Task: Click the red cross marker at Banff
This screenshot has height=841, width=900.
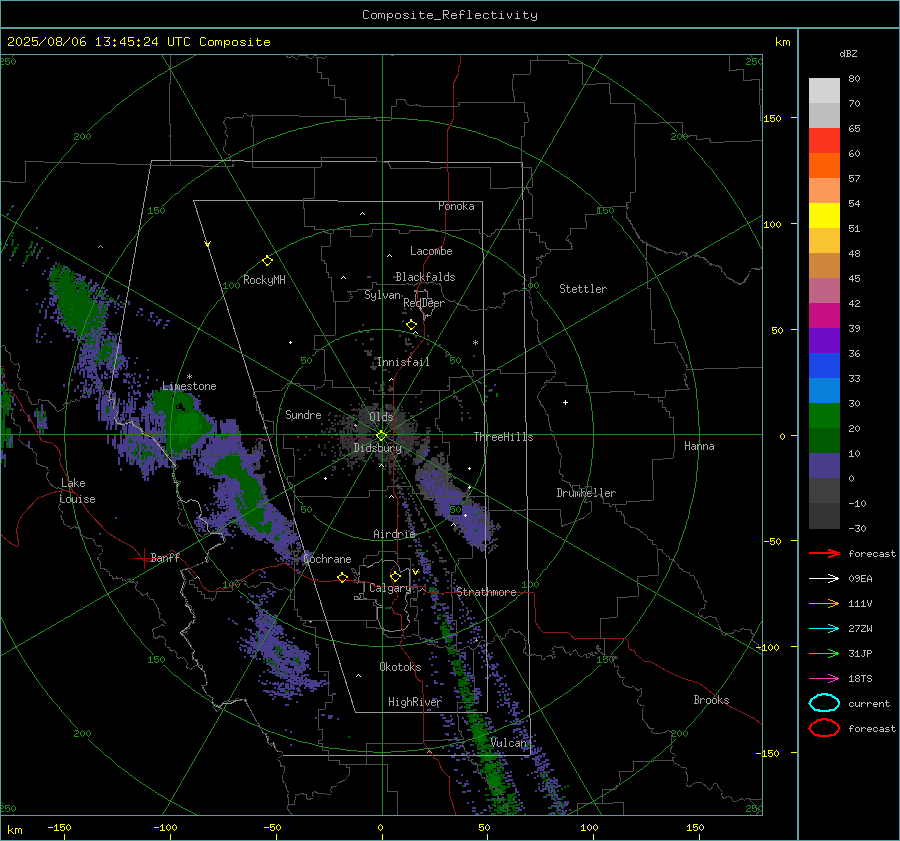Action: click(143, 558)
